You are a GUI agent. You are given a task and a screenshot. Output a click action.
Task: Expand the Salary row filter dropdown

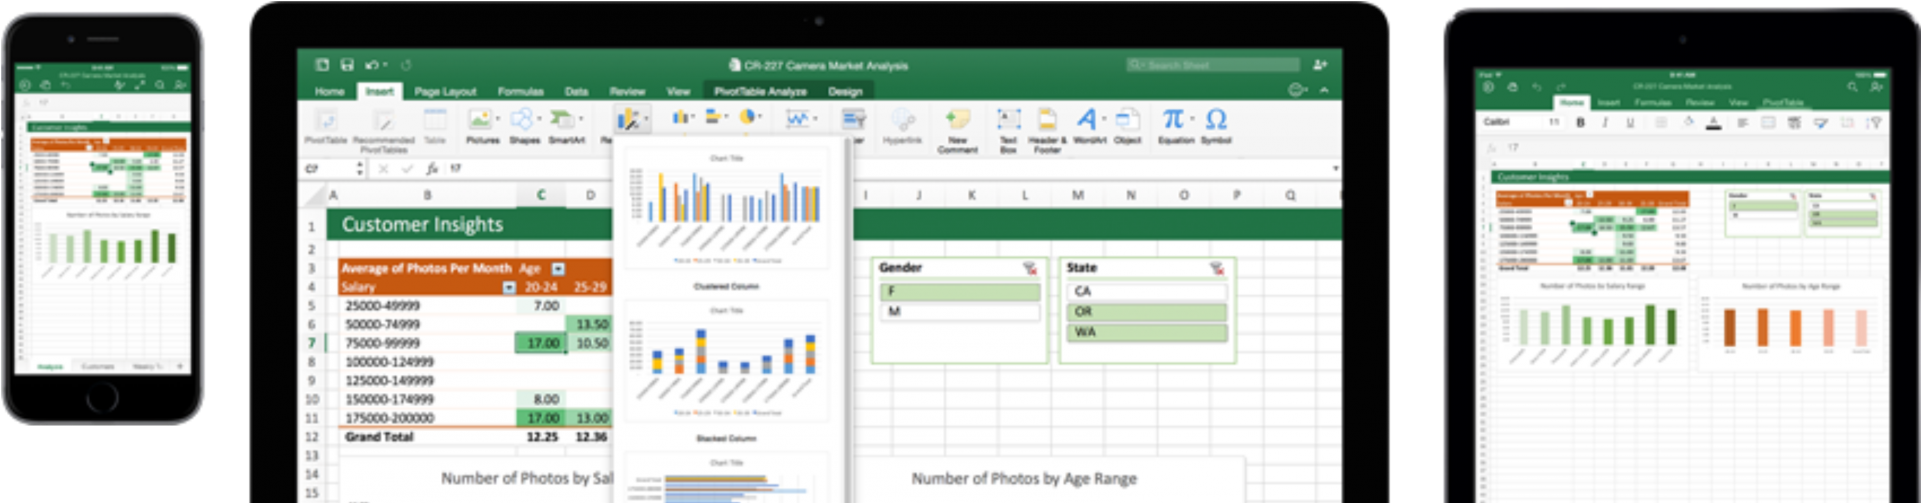click(x=509, y=287)
